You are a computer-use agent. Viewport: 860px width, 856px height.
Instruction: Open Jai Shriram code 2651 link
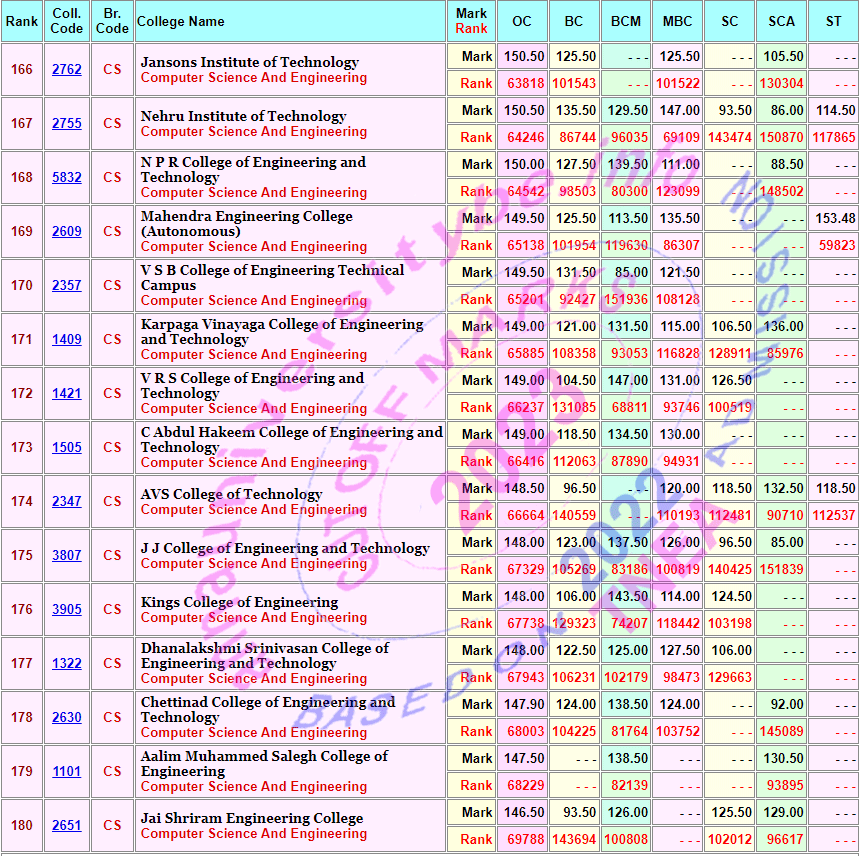pyautogui.click(x=67, y=825)
